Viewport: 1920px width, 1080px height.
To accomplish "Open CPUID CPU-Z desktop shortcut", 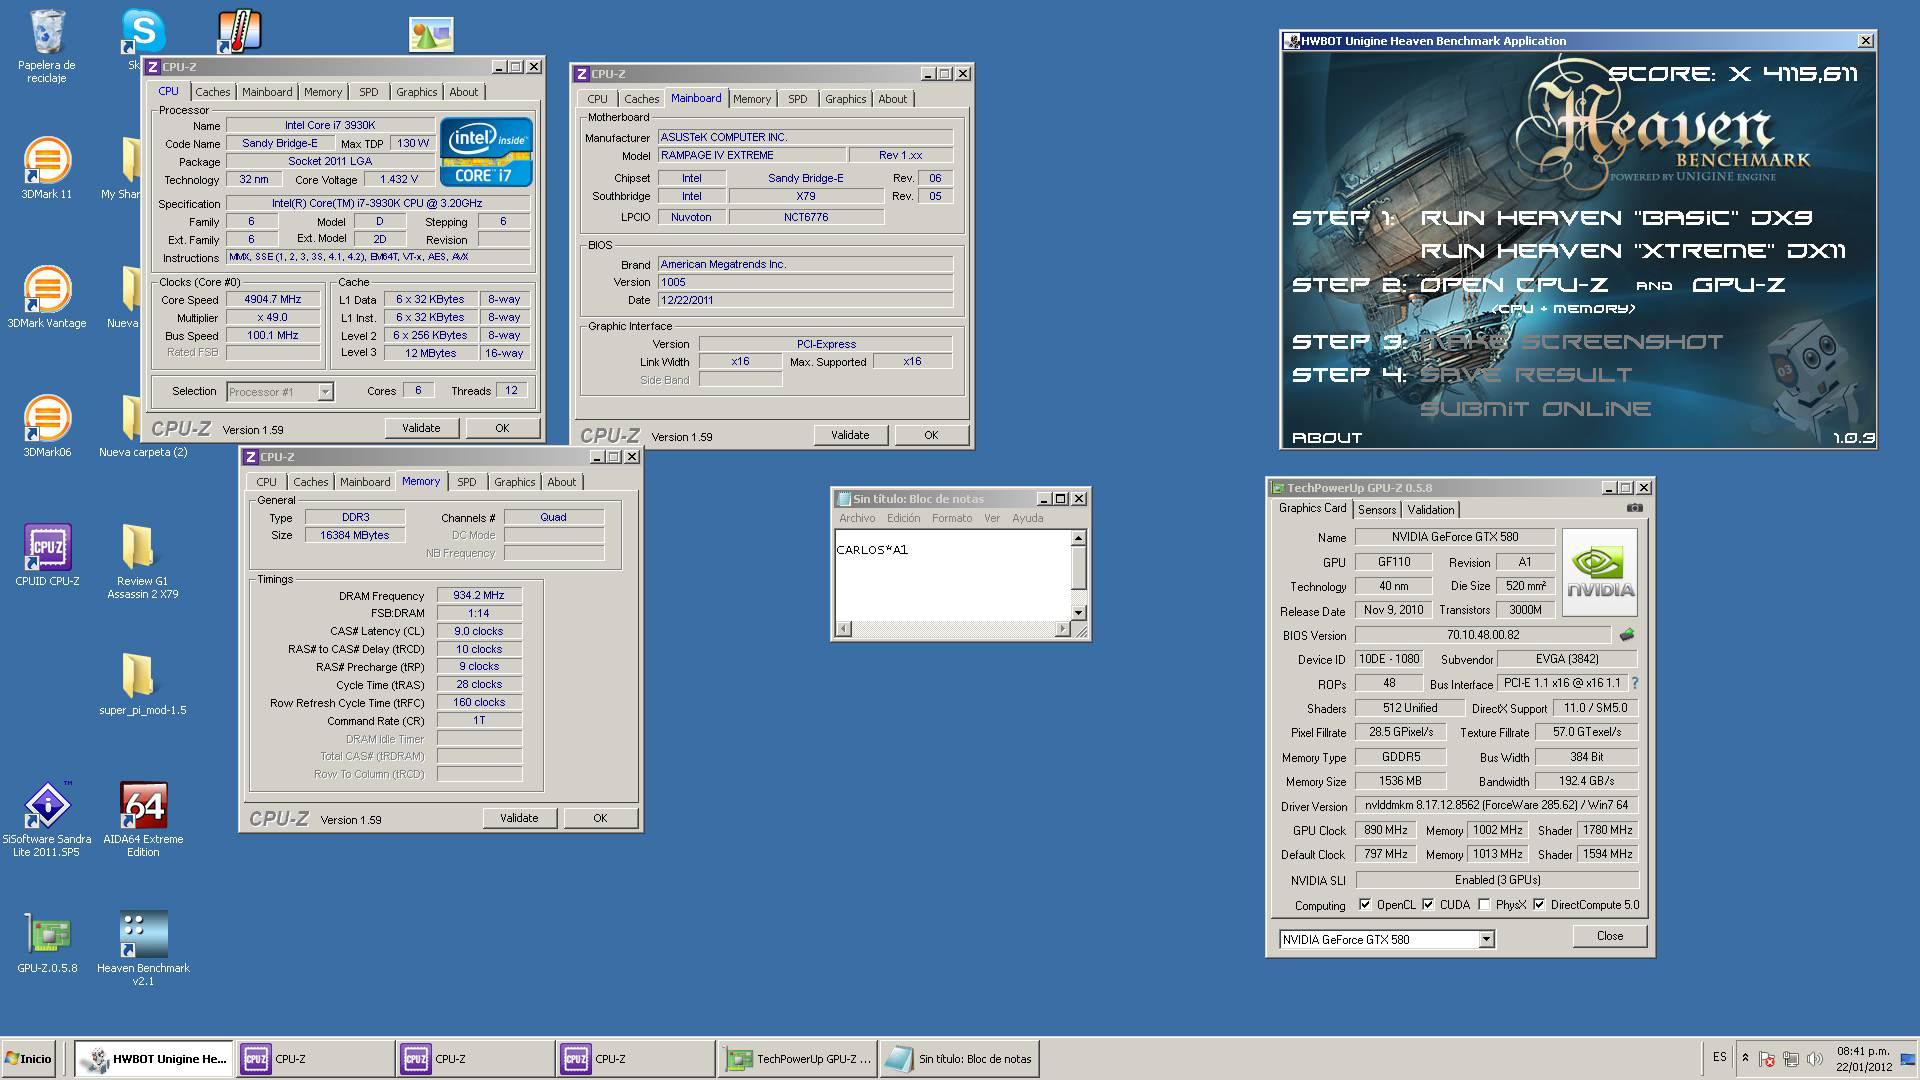I will coord(46,554).
